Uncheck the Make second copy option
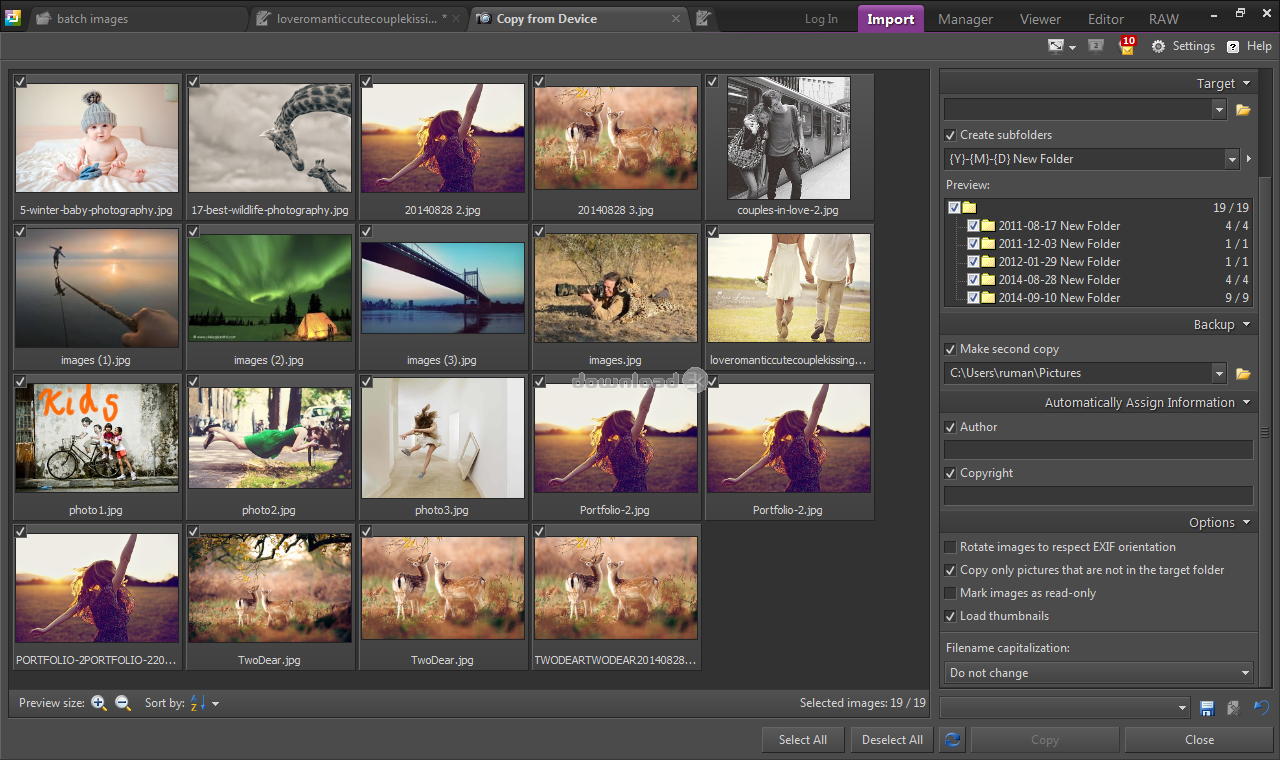Screen dimensions: 1280x760 pos(951,349)
